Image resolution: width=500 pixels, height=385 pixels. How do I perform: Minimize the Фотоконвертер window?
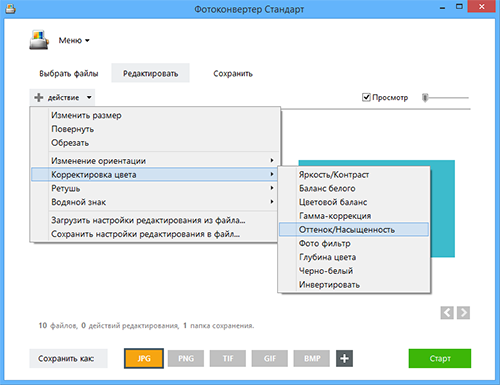pyautogui.click(x=443, y=8)
